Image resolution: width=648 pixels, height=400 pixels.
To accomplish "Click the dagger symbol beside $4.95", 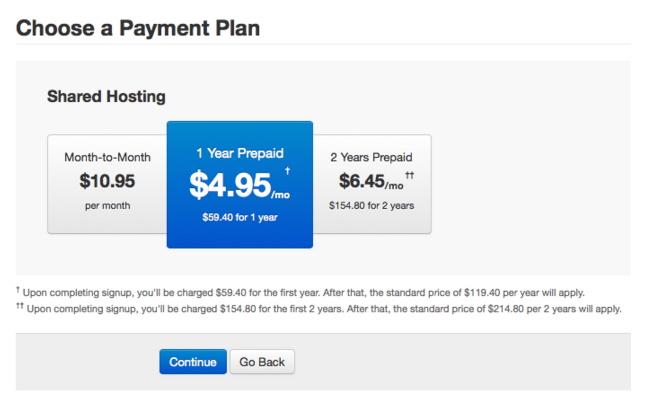I will click(x=287, y=171).
